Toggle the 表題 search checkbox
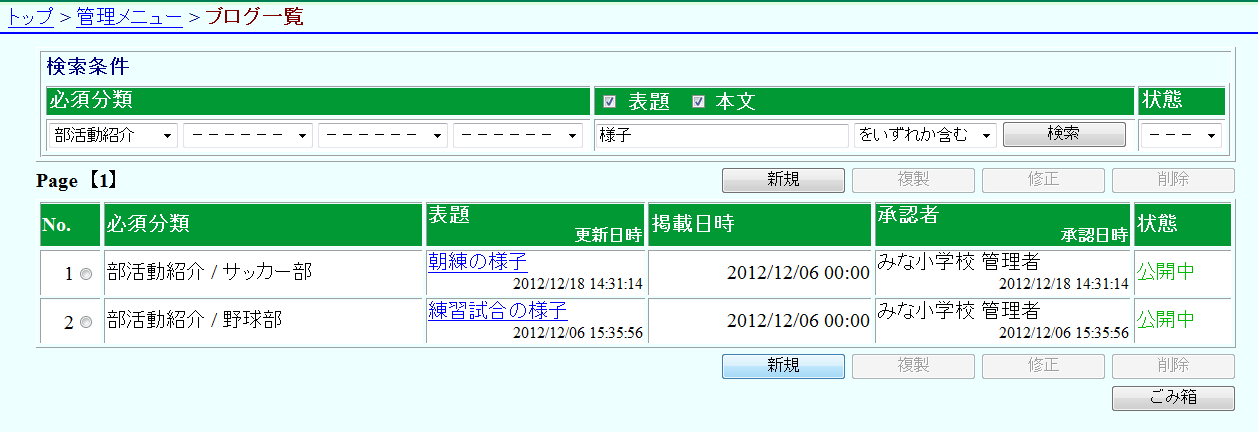Viewport: 1258px width, 432px height. click(609, 102)
